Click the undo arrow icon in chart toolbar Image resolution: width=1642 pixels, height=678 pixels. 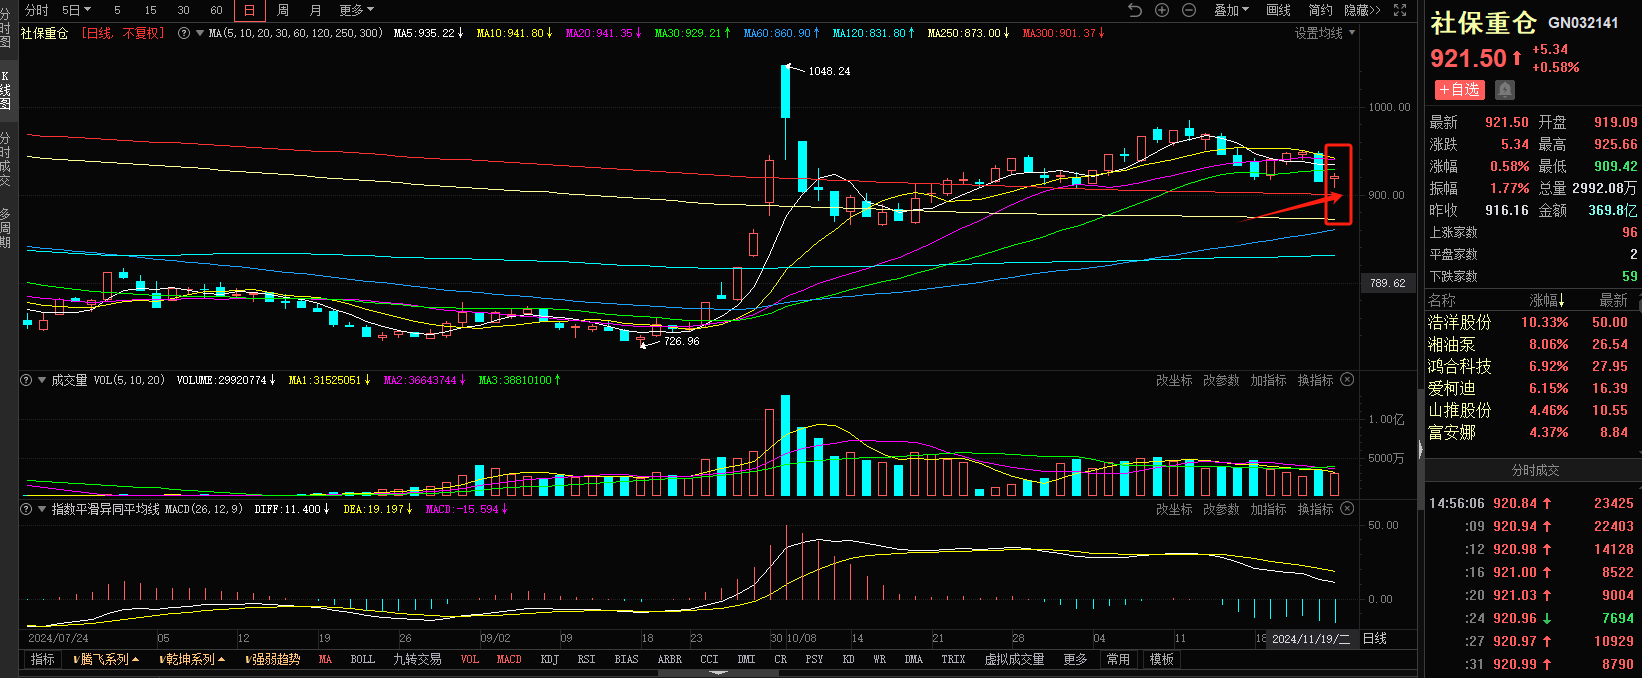[1134, 10]
